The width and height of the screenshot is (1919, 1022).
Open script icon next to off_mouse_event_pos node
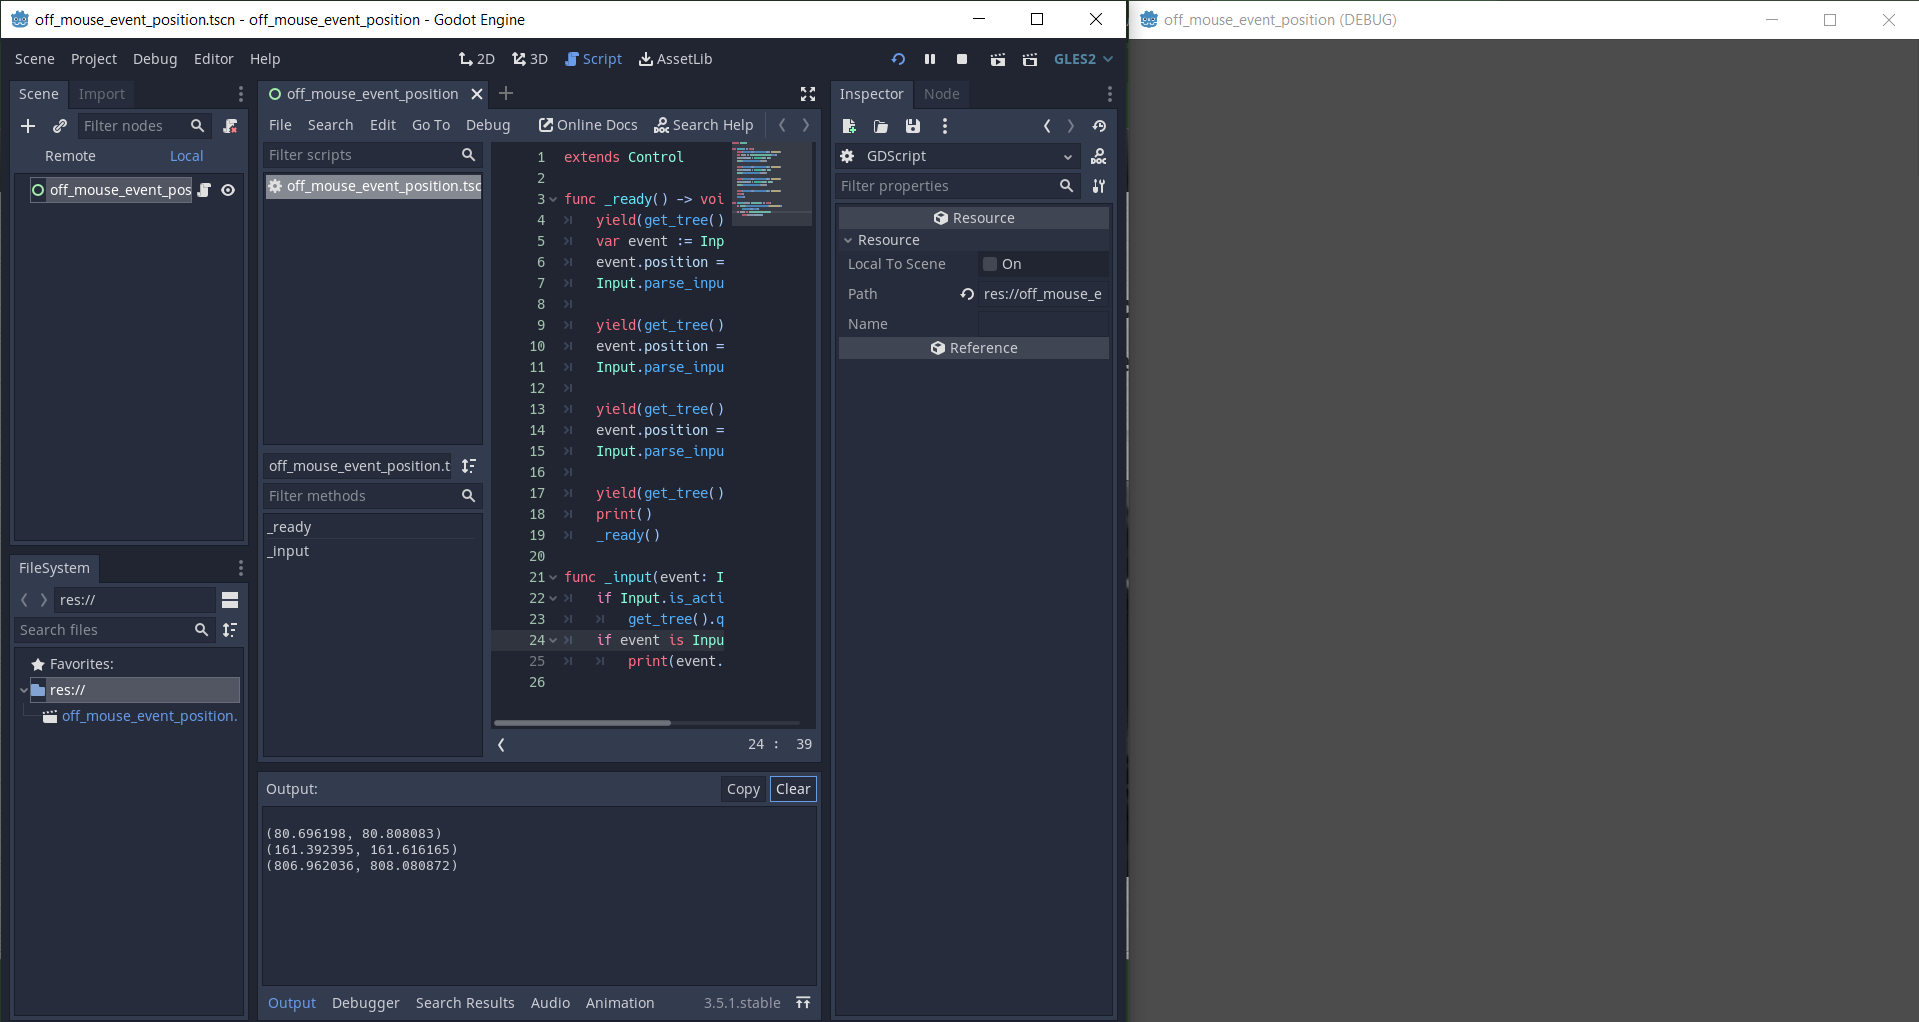(204, 190)
